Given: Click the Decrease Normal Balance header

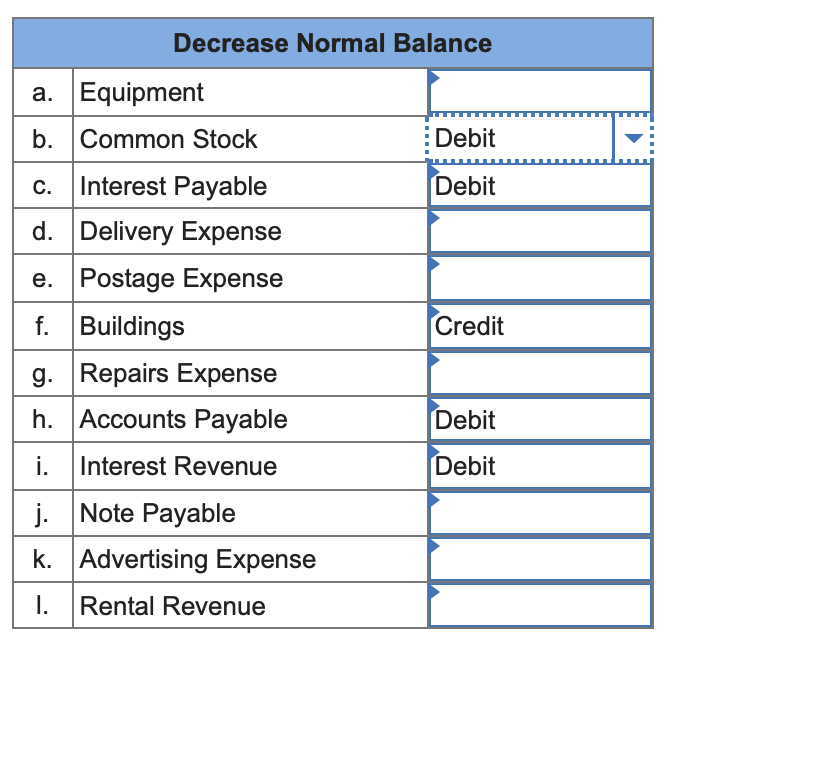Looking at the screenshot, I should pos(332,43).
